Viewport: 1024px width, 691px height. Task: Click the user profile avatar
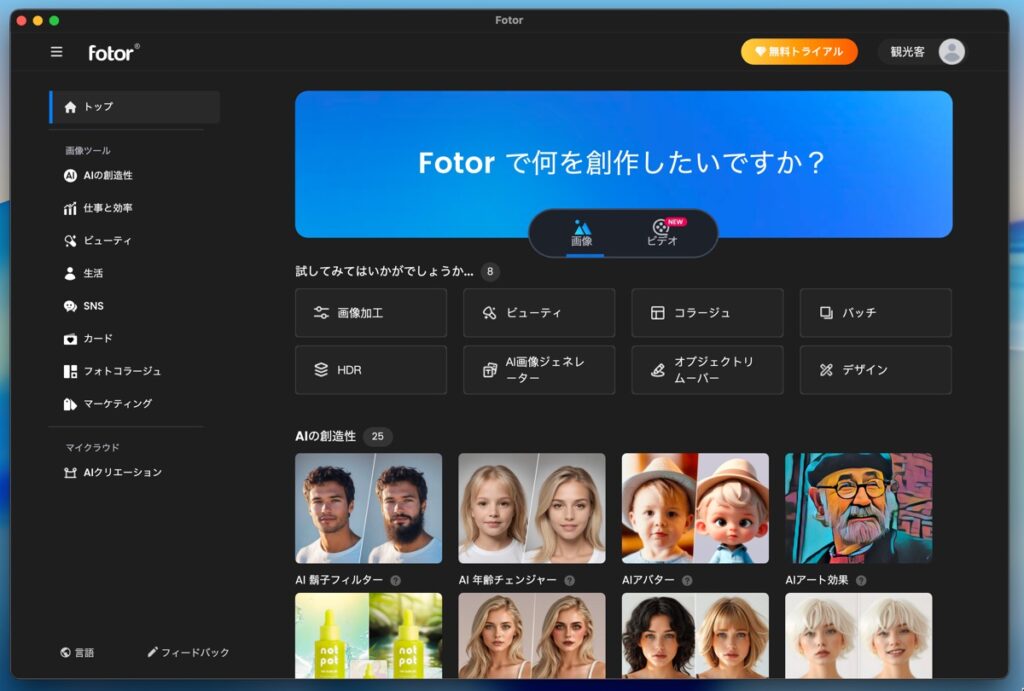[x=951, y=52]
